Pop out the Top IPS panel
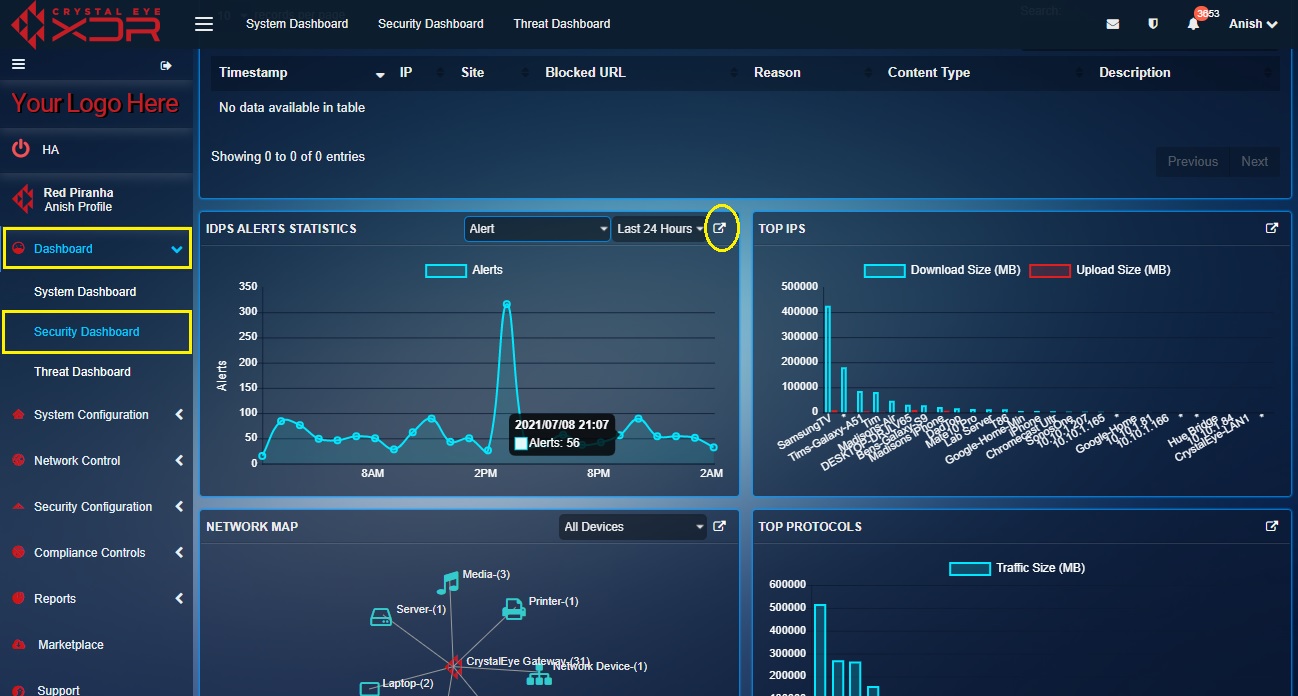This screenshot has width=1298, height=696. pyautogui.click(x=1272, y=228)
